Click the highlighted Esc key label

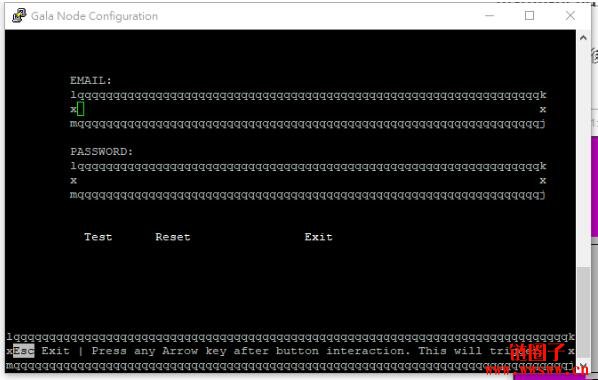[x=24, y=351]
